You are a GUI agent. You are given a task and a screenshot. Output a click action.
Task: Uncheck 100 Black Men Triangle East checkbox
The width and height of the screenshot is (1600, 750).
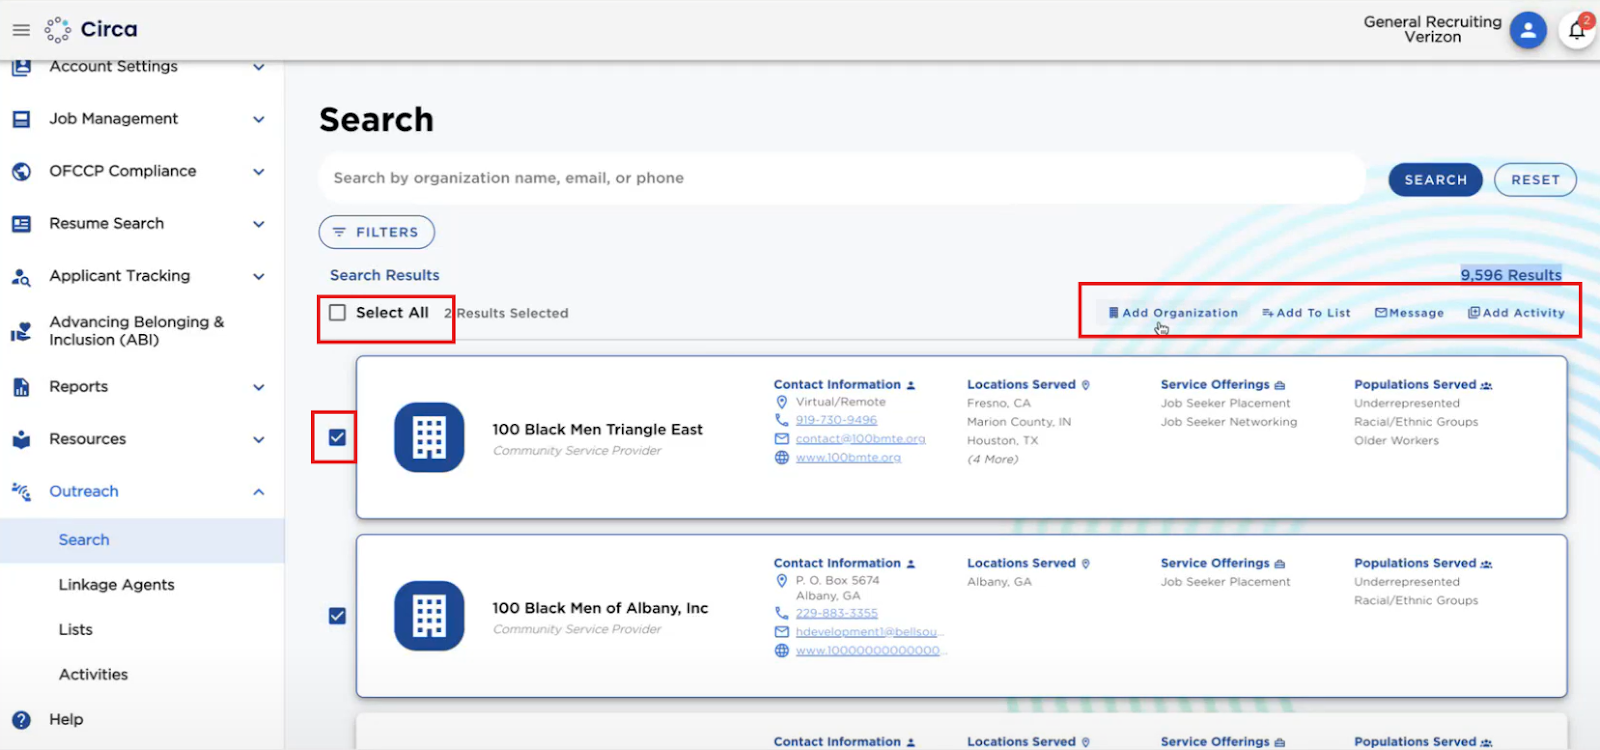click(337, 437)
